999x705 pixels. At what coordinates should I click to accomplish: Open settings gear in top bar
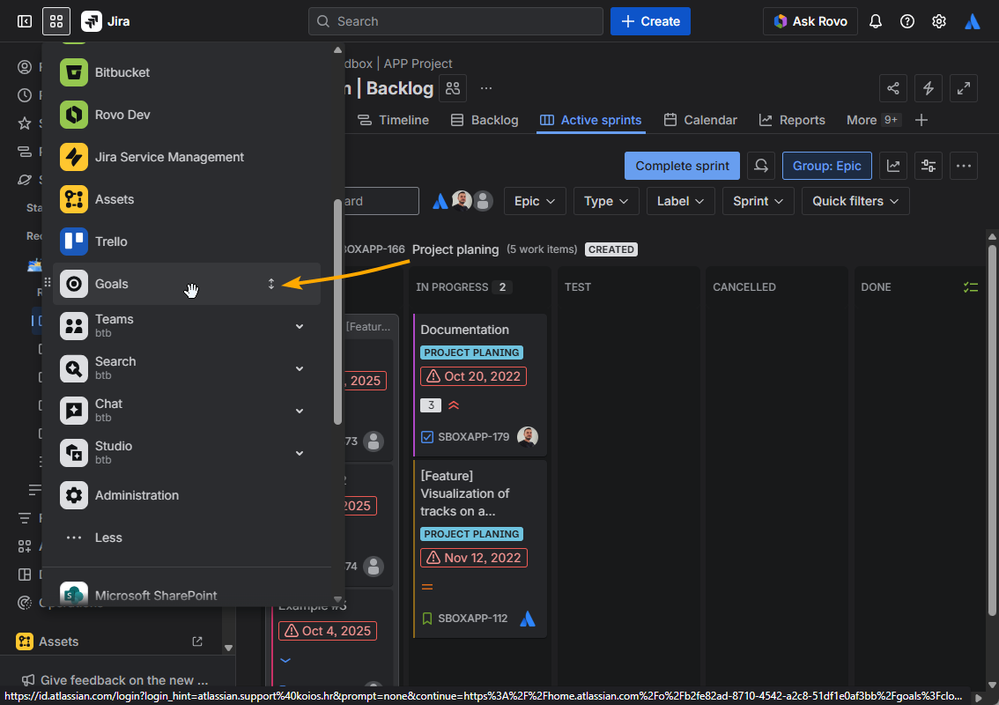click(938, 22)
